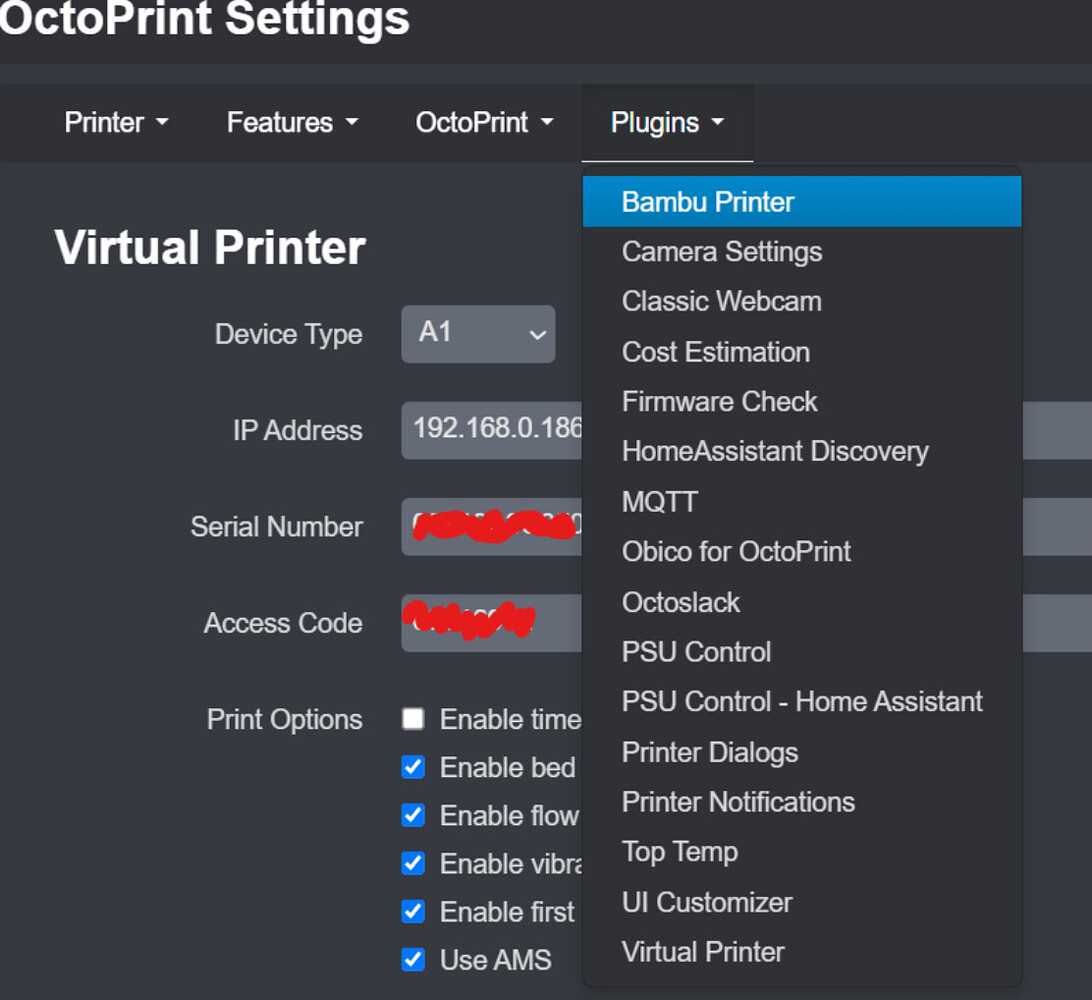Screen dimensions: 1092x1000
Task: Open Top Temp plugin settings
Action: click(x=680, y=851)
